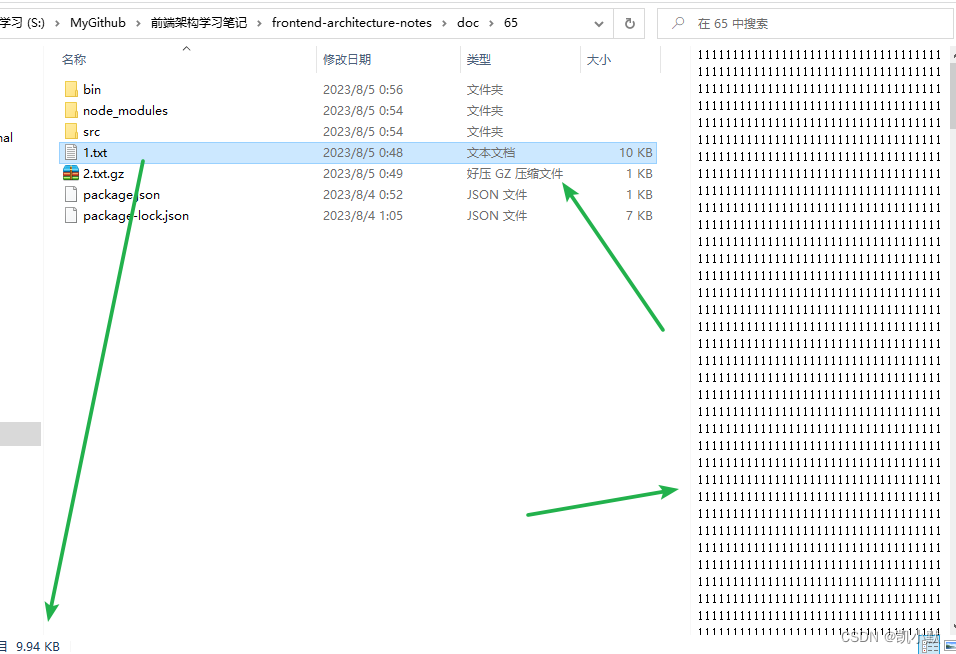The height and width of the screenshot is (654, 956).
Task: Click the JSON 文件 type cell of package.json
Action: 497,194
